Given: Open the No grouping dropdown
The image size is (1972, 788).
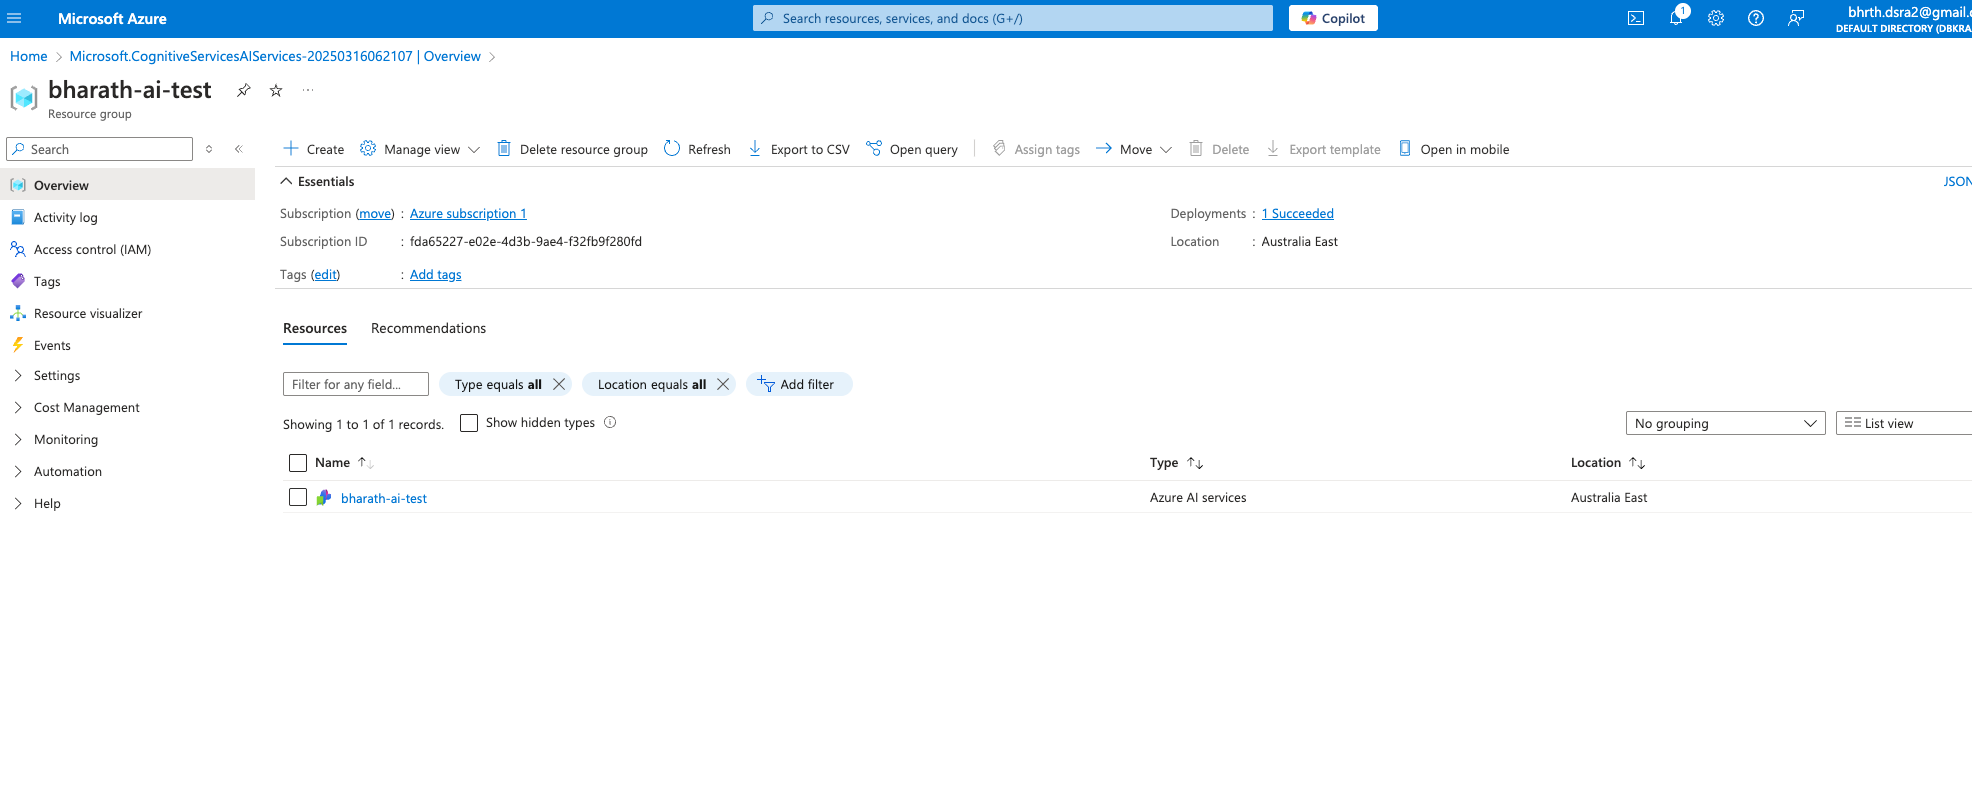Looking at the screenshot, I should click(x=1726, y=423).
